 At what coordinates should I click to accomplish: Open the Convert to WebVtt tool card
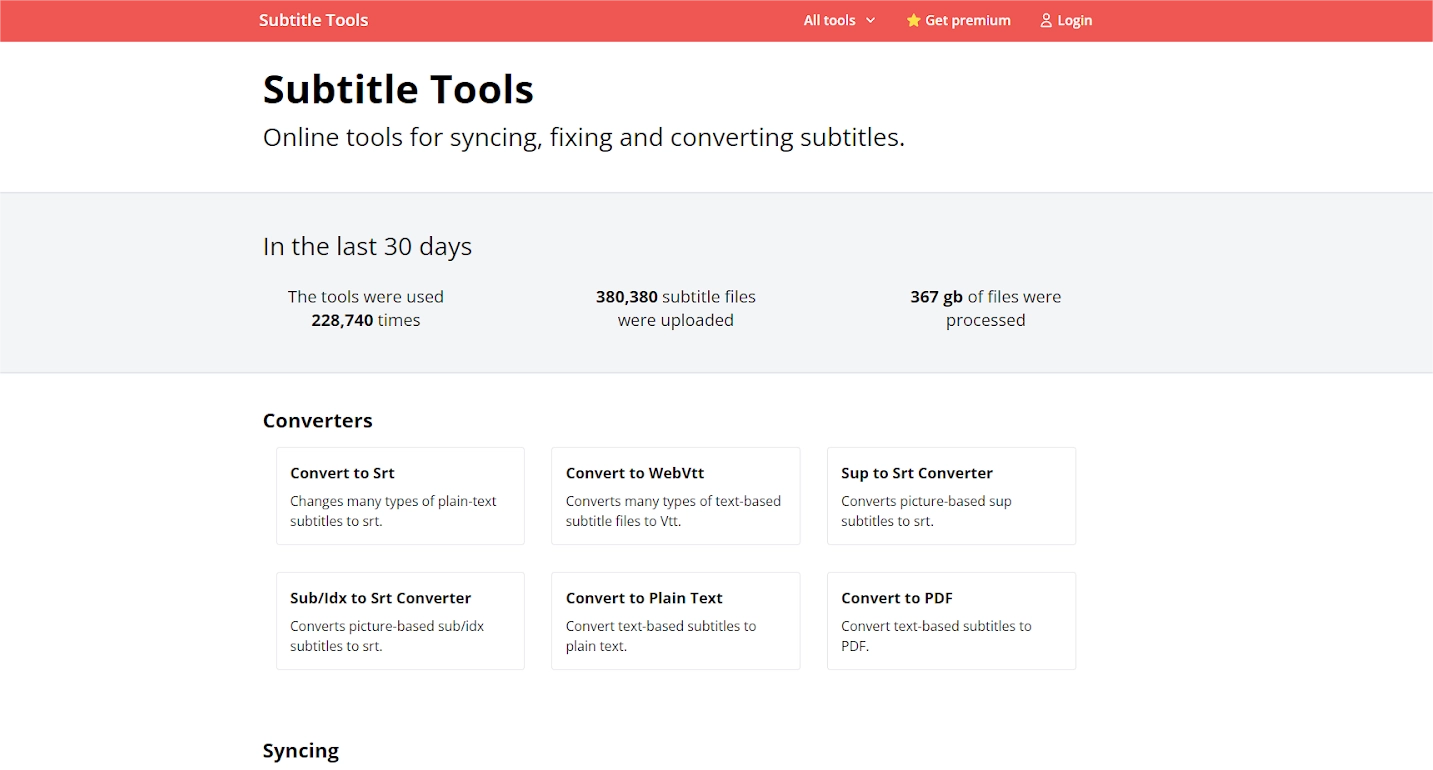(x=675, y=496)
